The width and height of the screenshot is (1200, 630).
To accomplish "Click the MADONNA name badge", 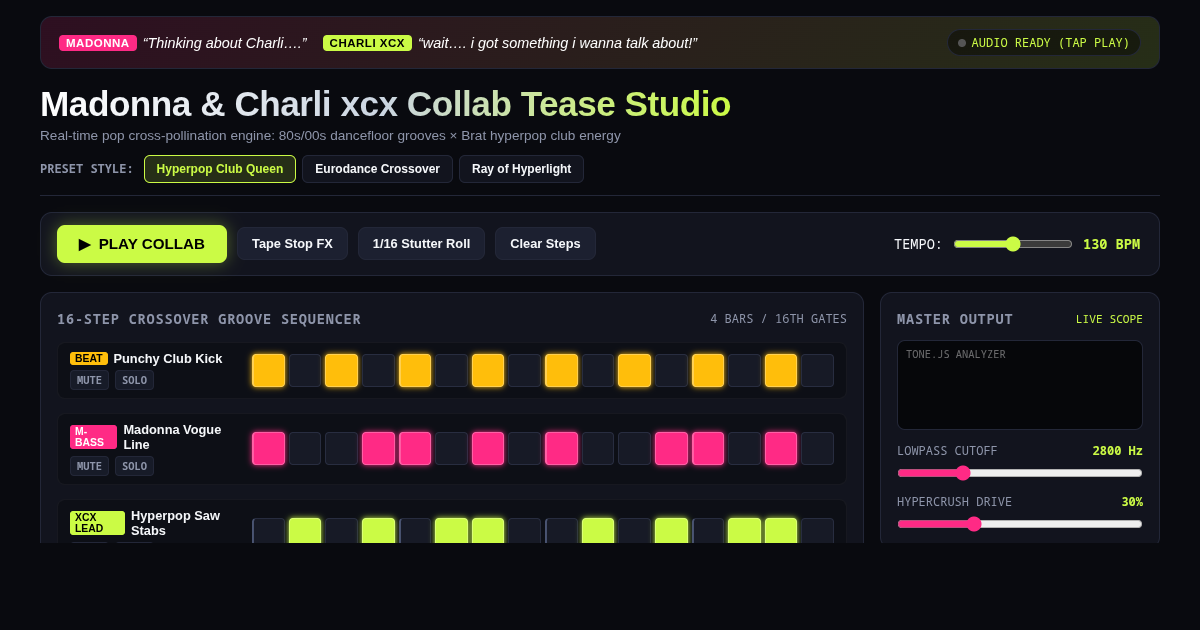I will click(x=98, y=43).
